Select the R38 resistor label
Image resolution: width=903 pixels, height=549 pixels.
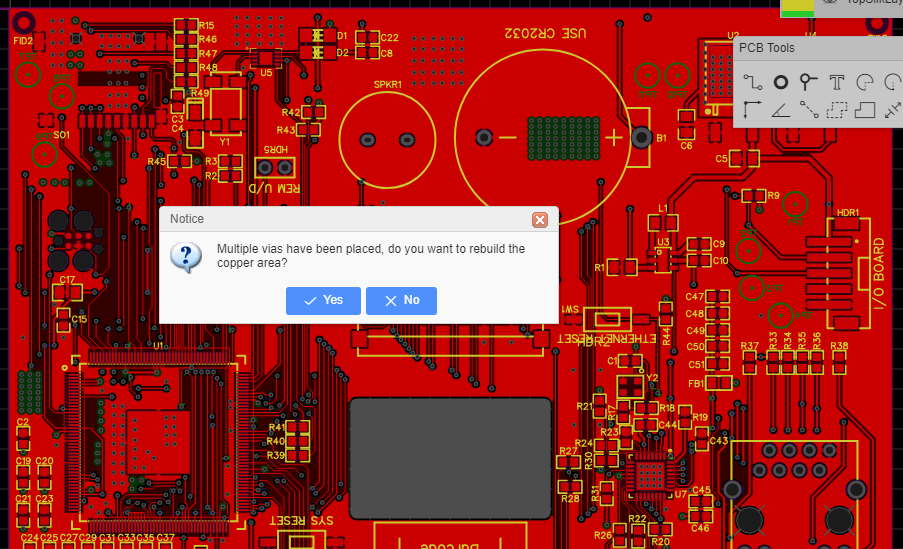click(x=839, y=346)
